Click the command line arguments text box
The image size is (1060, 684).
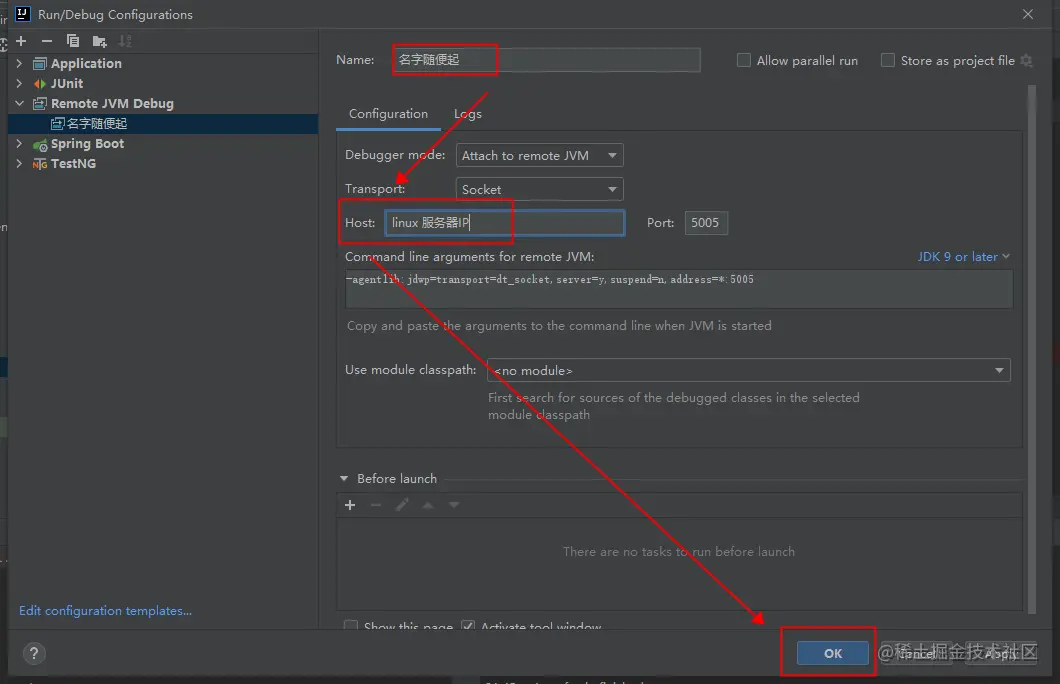[679, 289]
